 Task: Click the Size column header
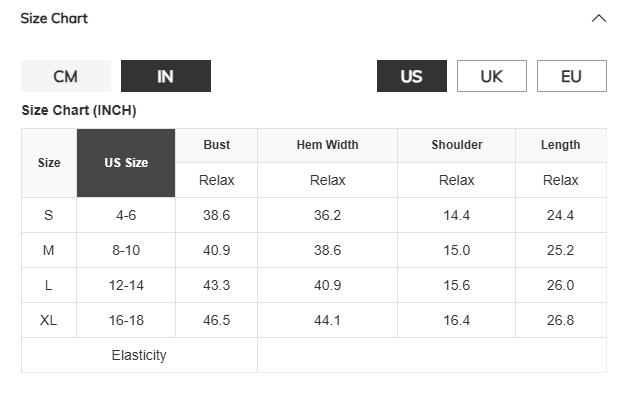pyautogui.click(x=49, y=163)
